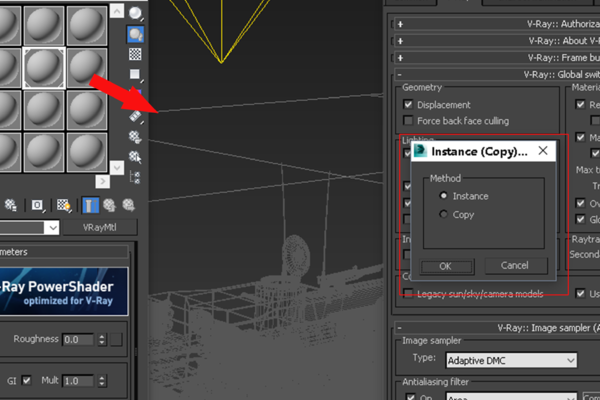Screen dimensions: 600x400
Task: Expand the V-Ray:: About V-Ray rollout
Action: pyautogui.click(x=400, y=41)
